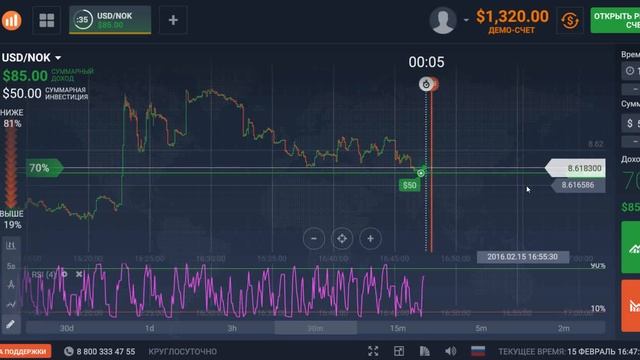Select the 30m timeframe

(316, 328)
